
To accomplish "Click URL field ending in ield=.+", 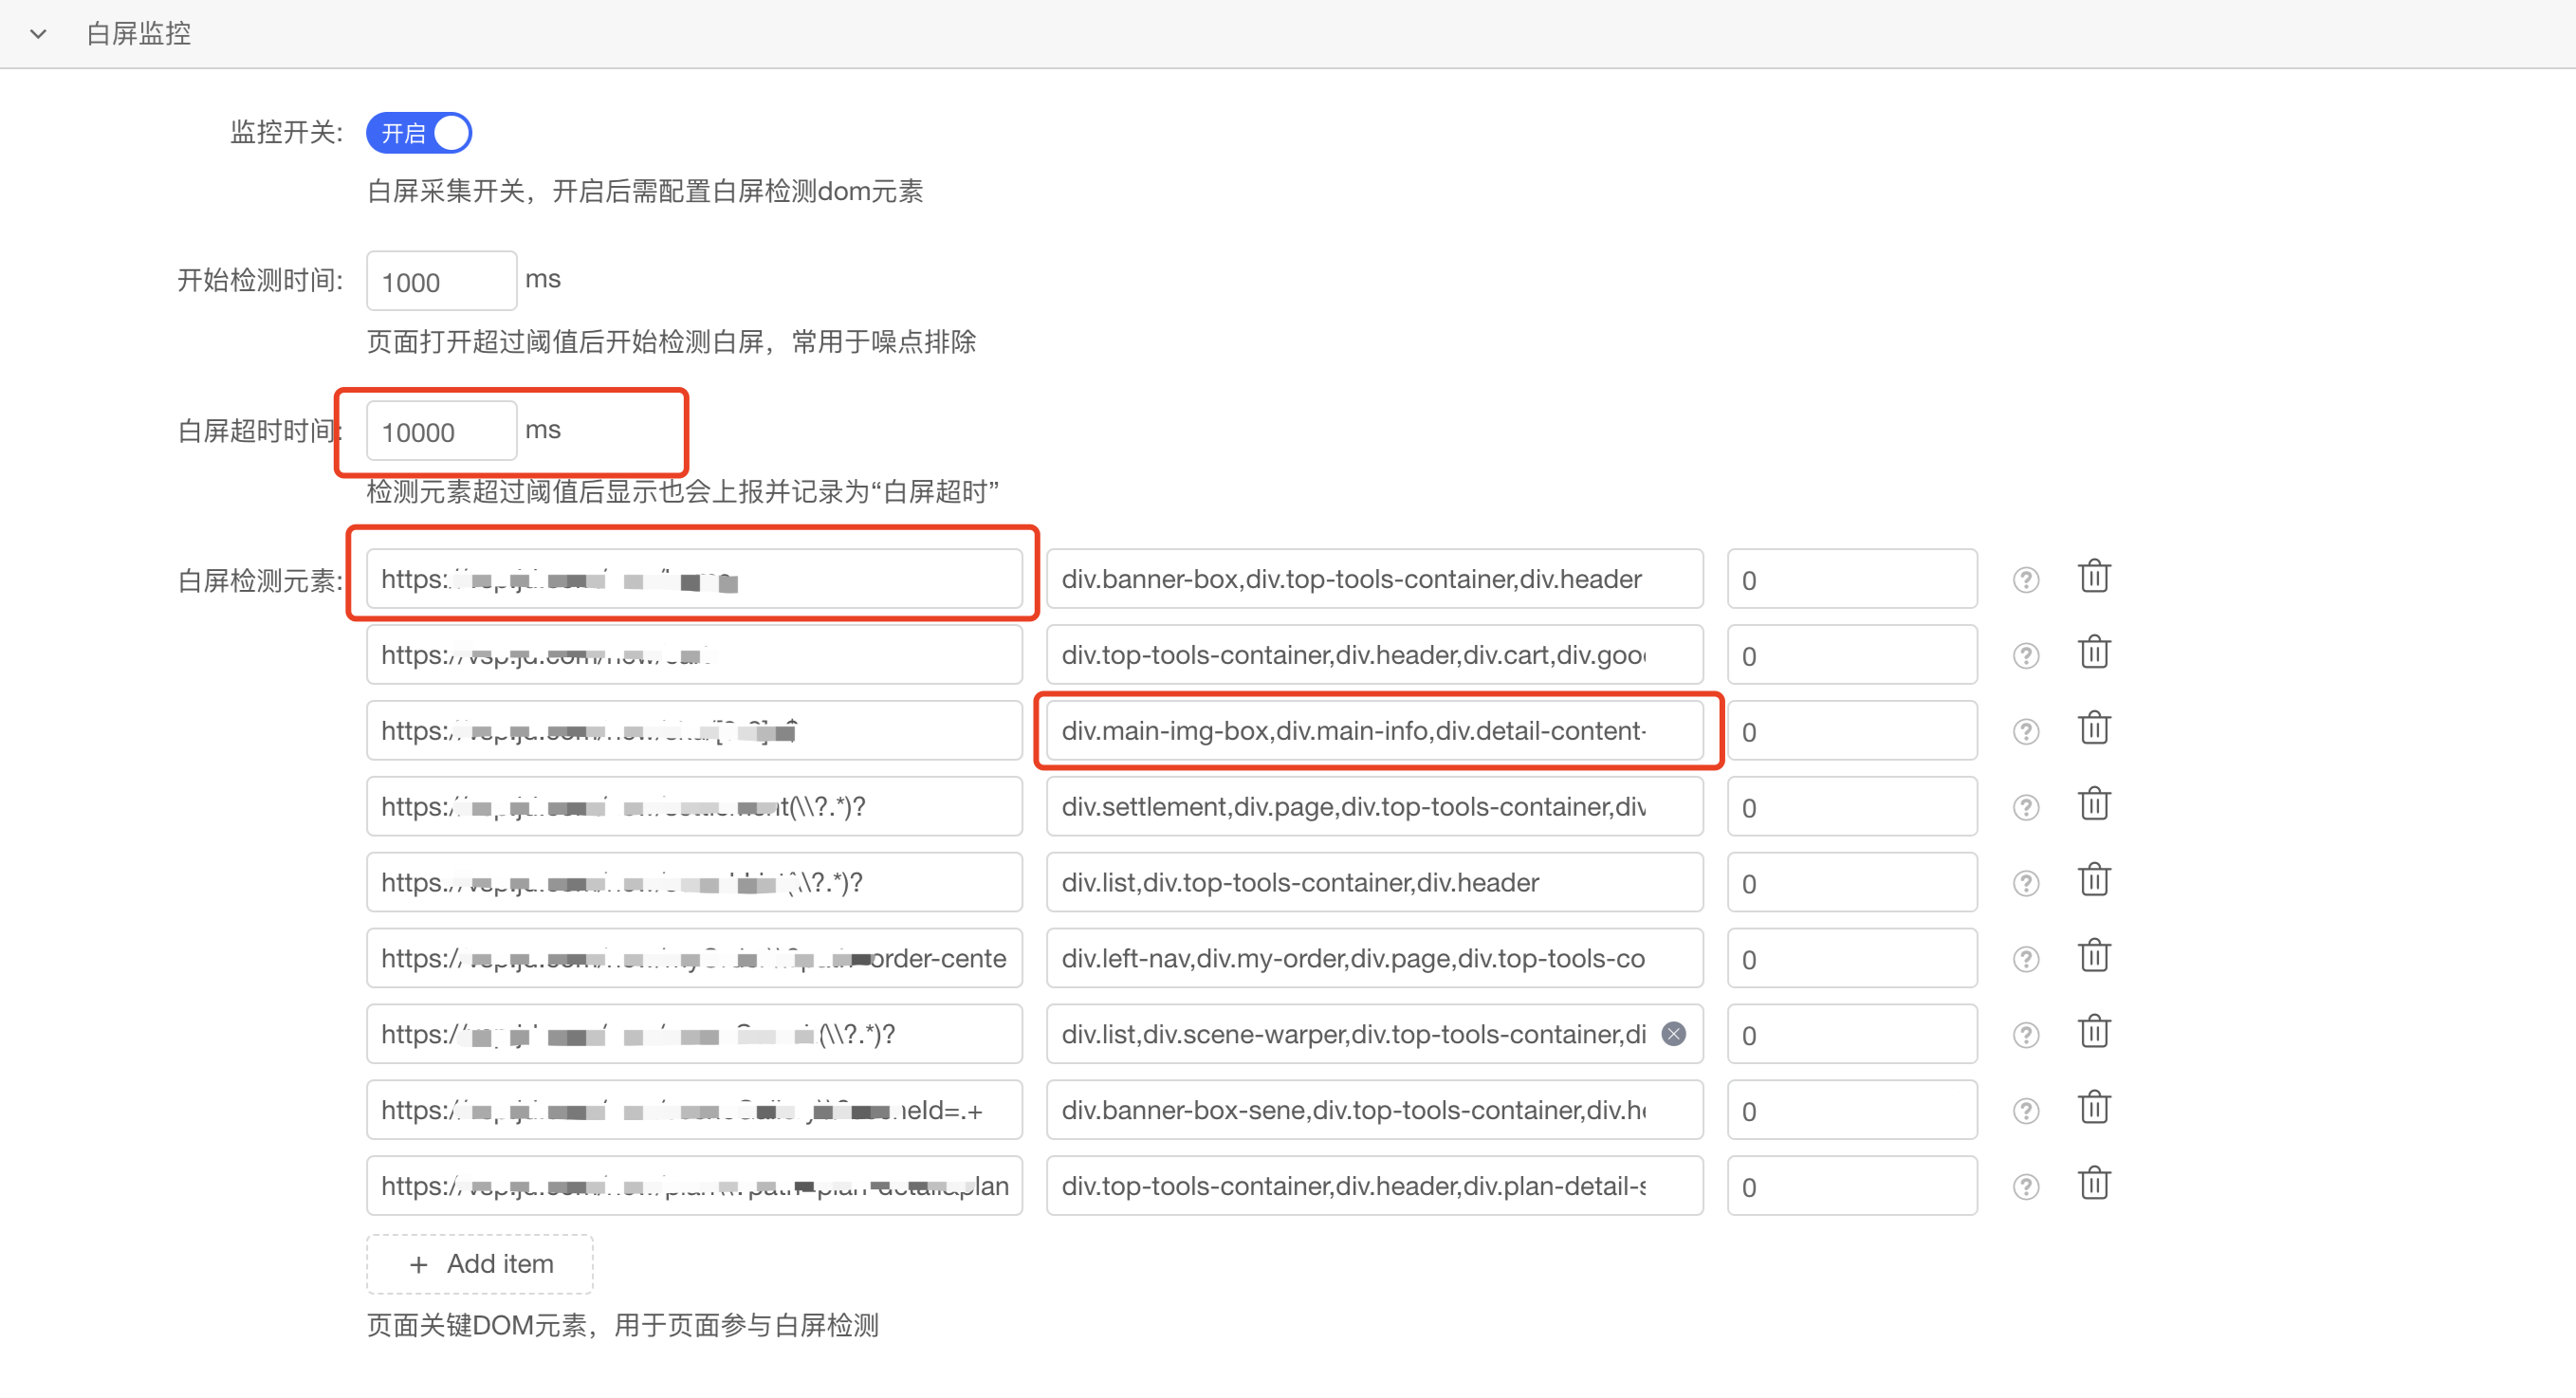I will 694,1110.
